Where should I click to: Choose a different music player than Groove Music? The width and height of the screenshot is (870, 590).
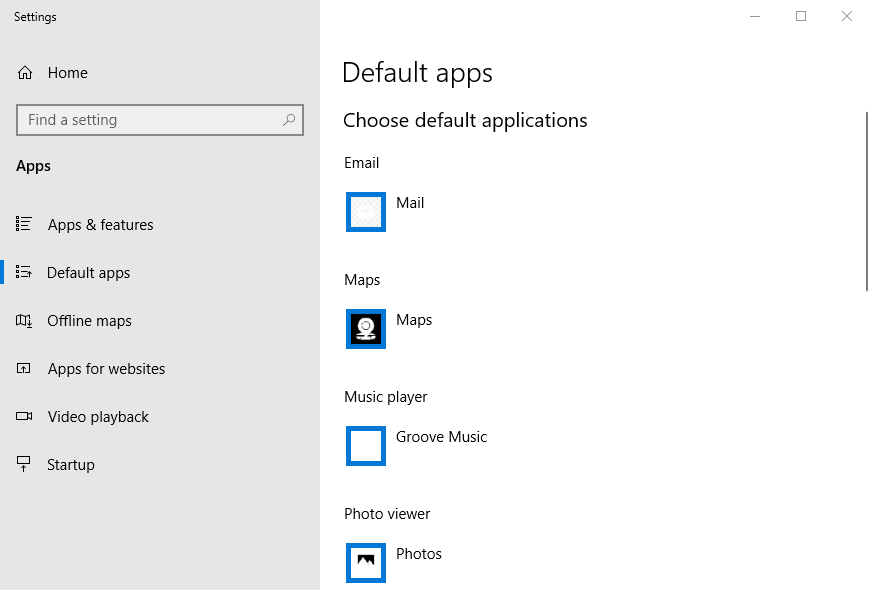click(441, 437)
